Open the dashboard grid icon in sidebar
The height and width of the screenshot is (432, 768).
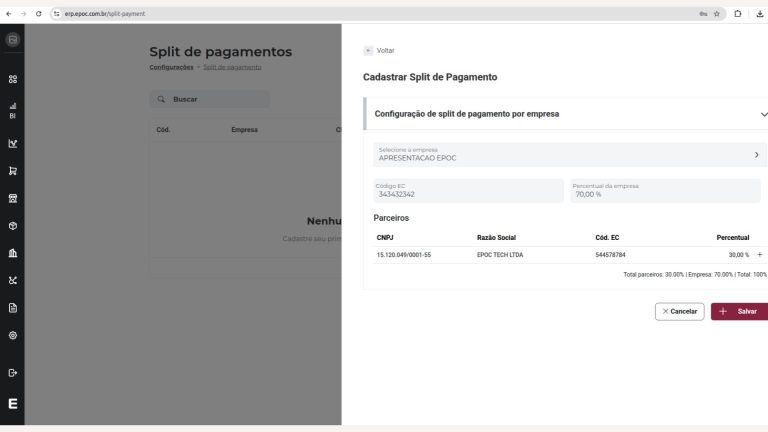(x=13, y=79)
